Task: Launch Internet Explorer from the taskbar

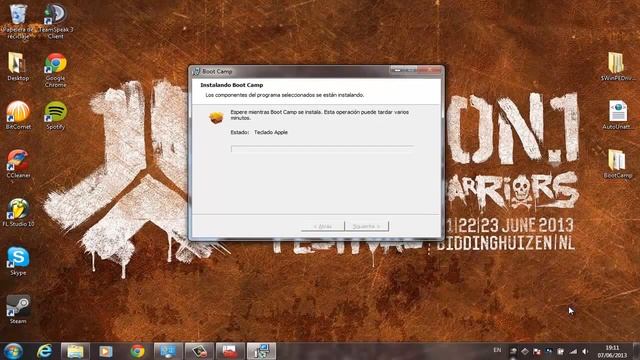Action: click(x=44, y=351)
